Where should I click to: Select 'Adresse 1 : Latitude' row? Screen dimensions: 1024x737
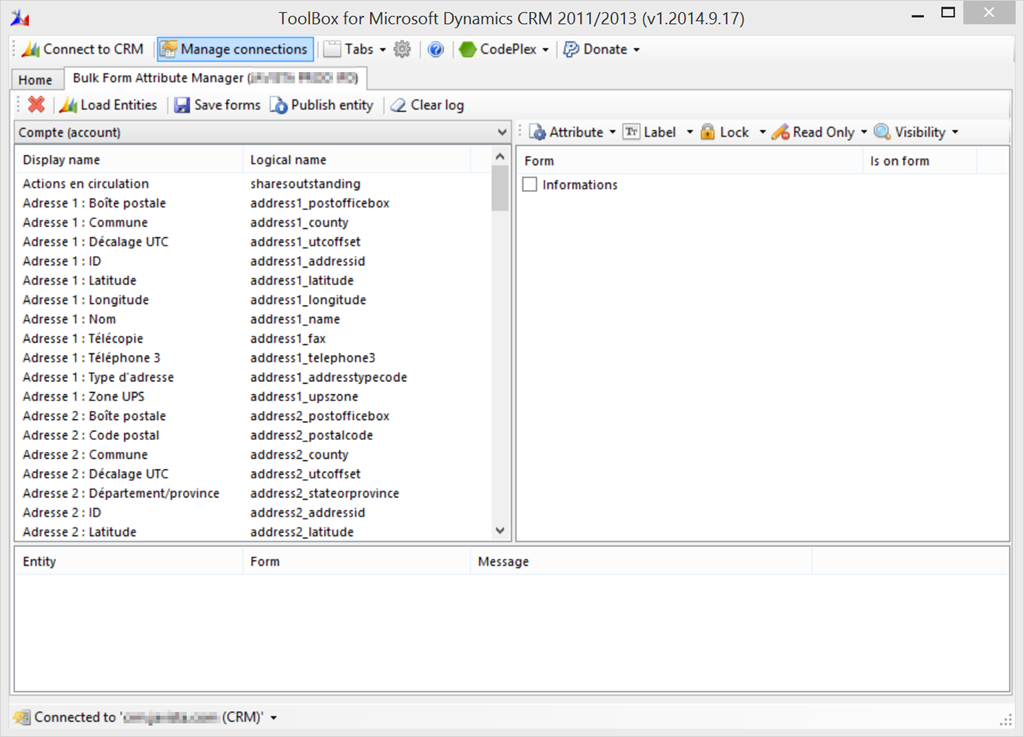point(253,281)
